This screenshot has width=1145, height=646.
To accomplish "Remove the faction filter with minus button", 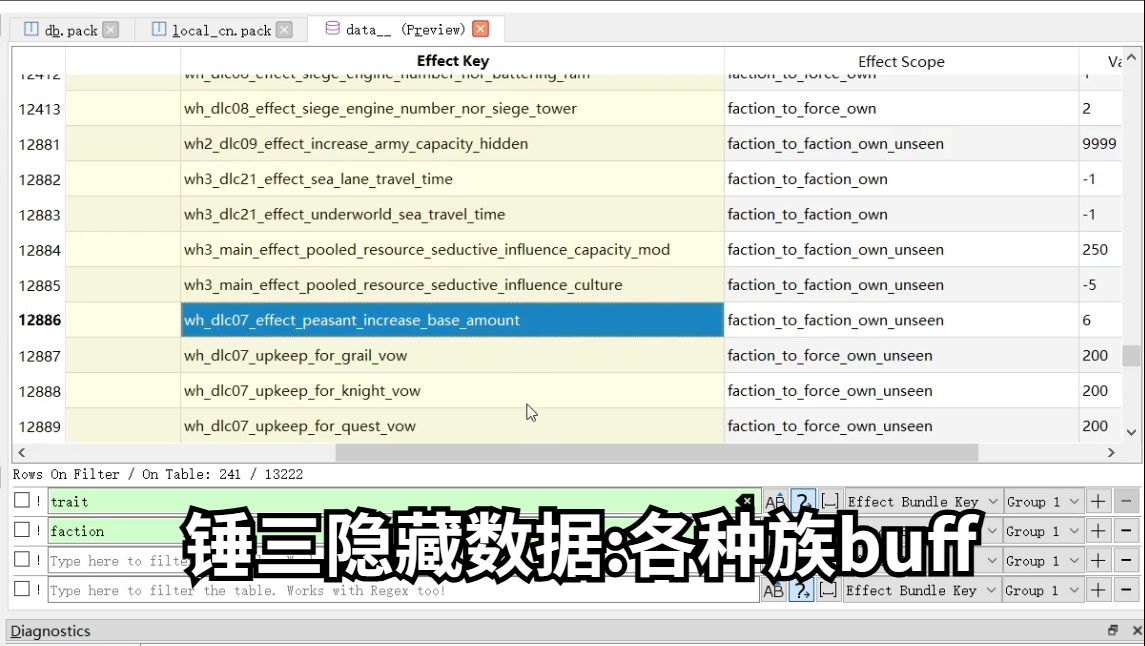I will click(1127, 531).
